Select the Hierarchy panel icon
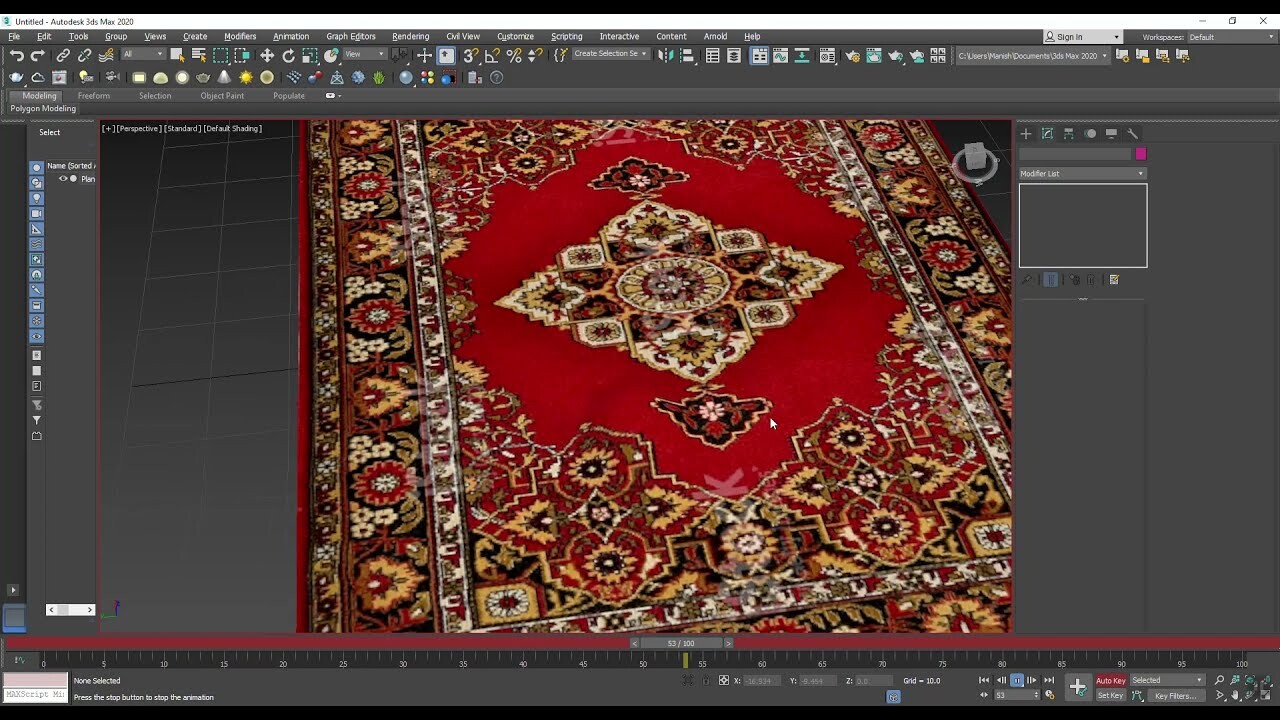Screen dimensions: 1280x720 pos(1069,133)
